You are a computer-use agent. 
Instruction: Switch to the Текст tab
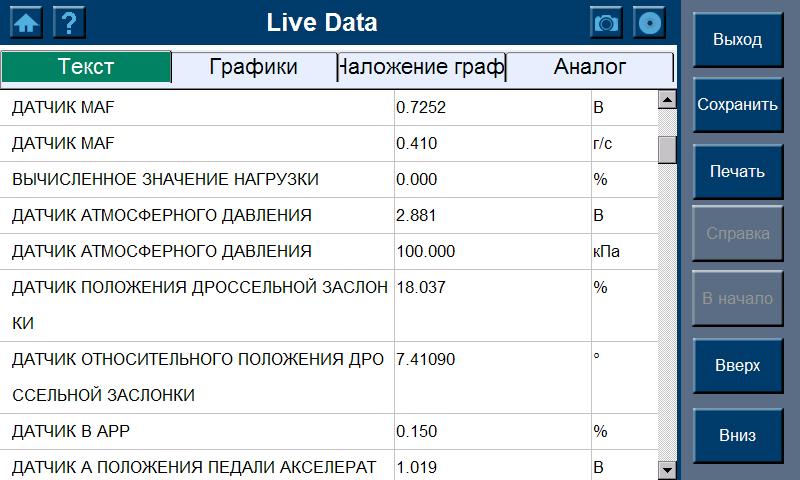click(86, 67)
